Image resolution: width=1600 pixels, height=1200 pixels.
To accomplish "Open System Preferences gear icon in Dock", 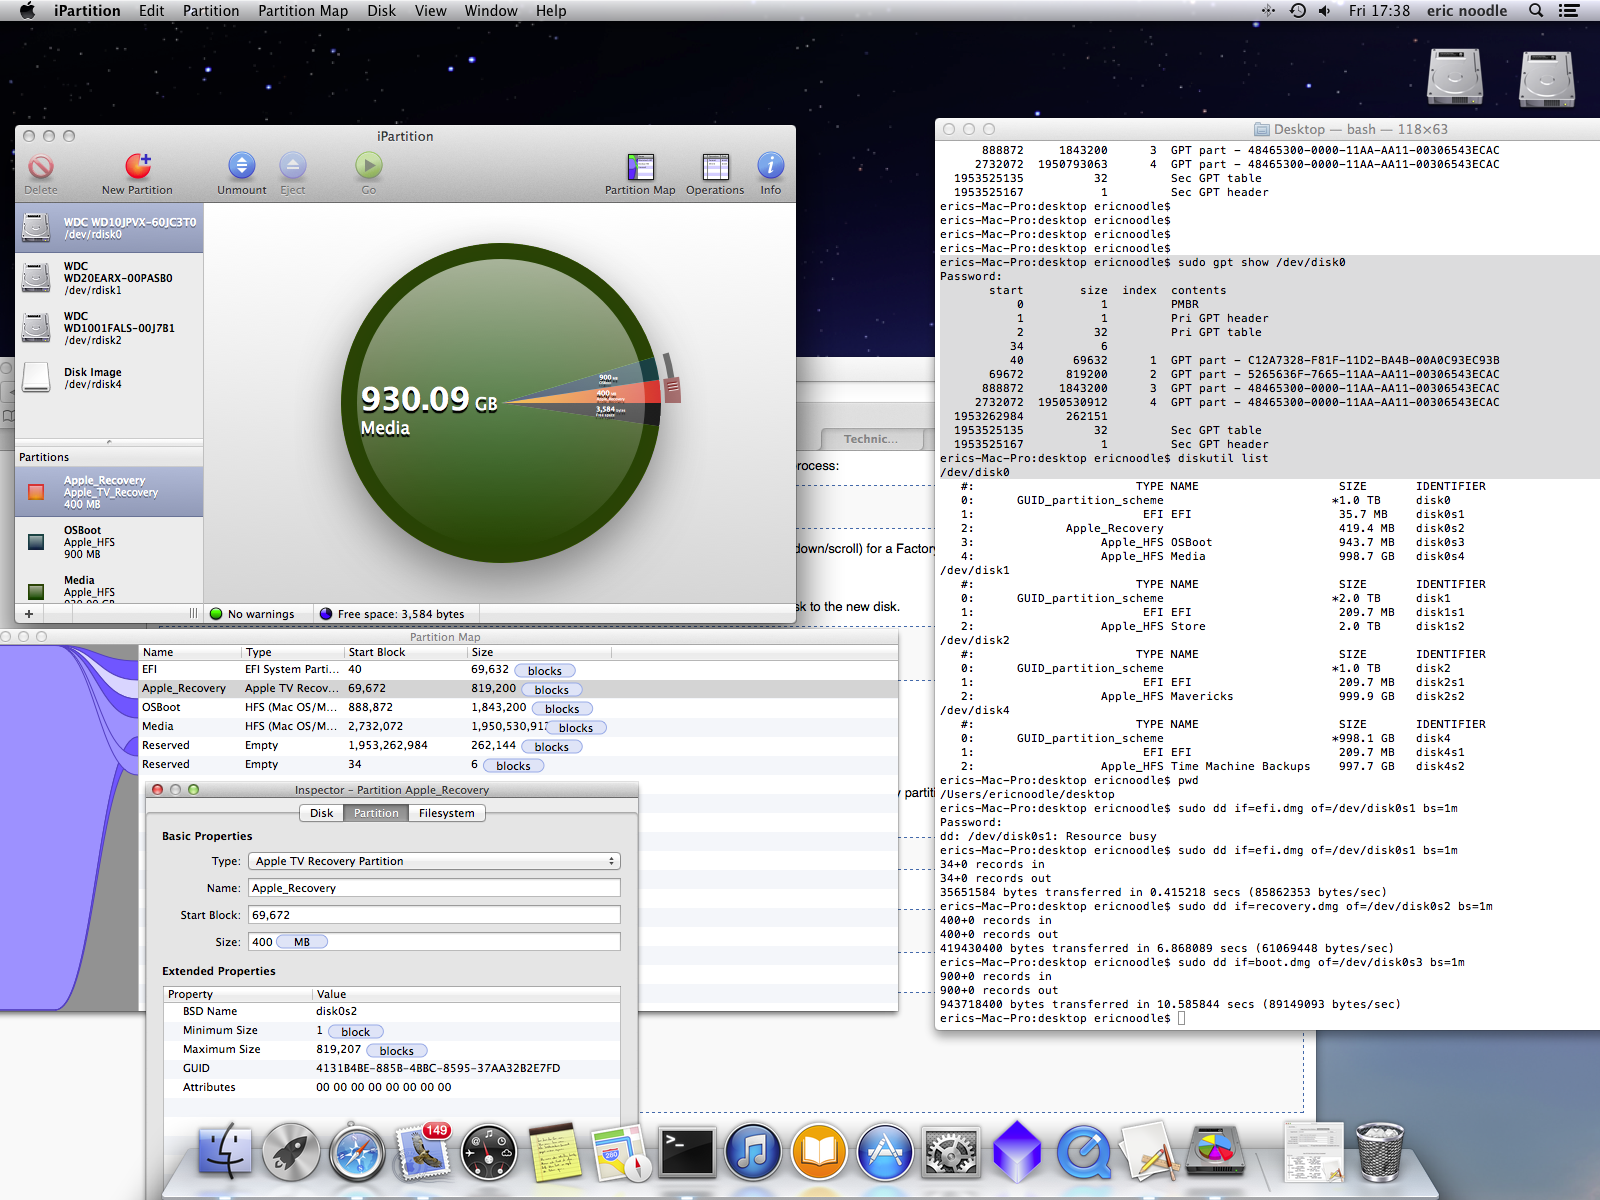I will click(x=951, y=1153).
